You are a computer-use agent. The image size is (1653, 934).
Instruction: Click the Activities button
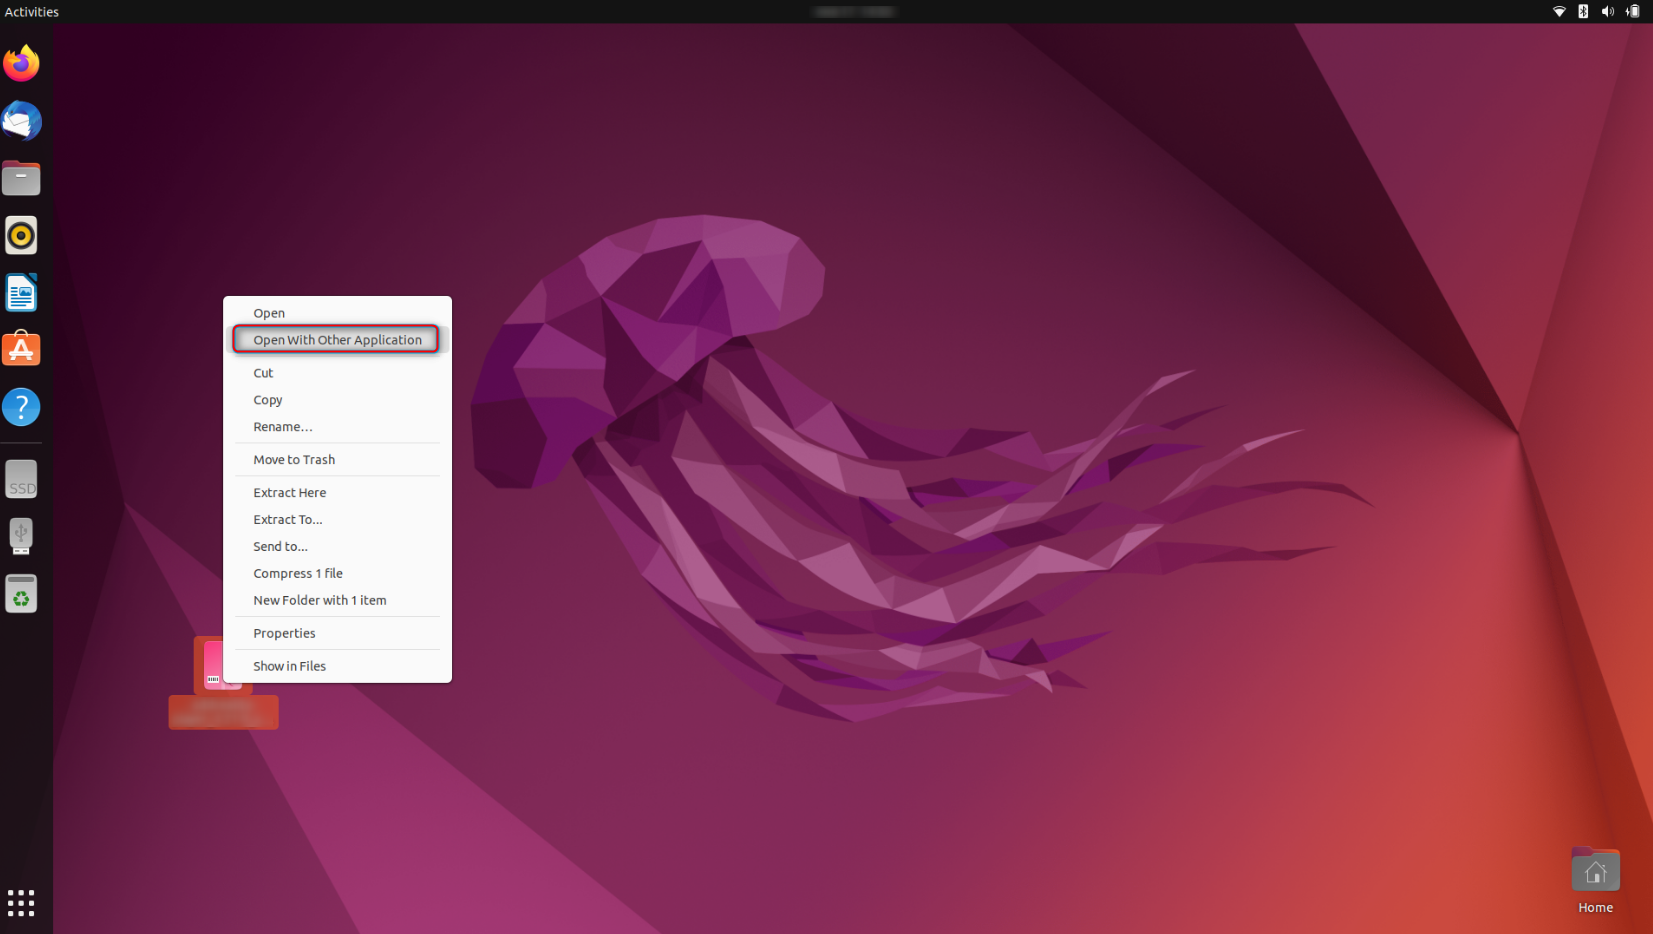click(x=32, y=12)
